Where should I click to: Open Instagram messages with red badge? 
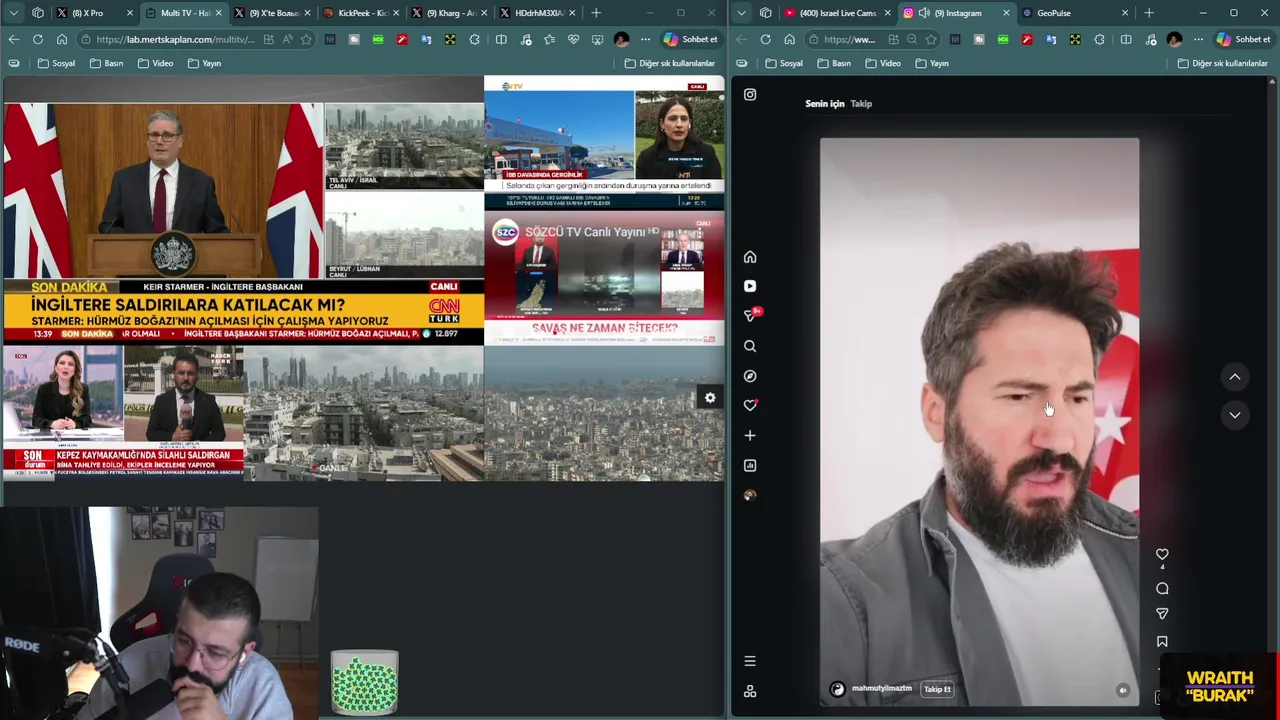tap(751, 315)
